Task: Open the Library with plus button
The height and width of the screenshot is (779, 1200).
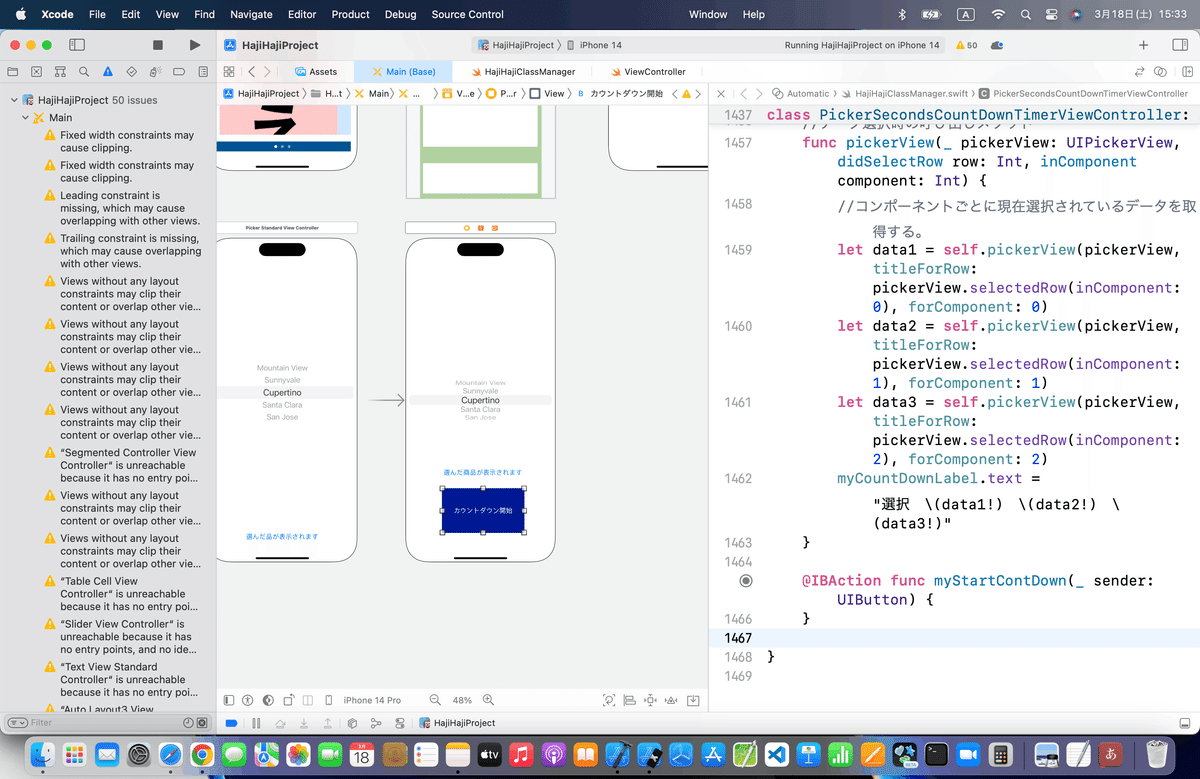Action: coord(1143,45)
